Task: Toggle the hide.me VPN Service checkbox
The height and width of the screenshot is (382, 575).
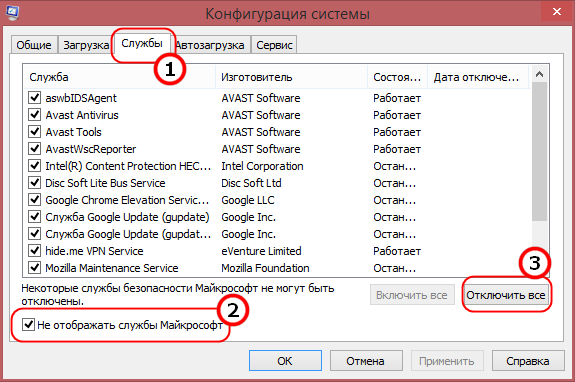Action: [34, 251]
